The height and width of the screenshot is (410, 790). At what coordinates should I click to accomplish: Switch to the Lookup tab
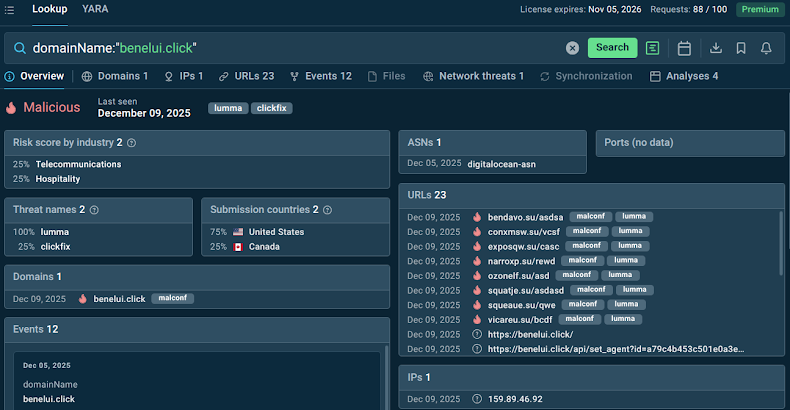pyautogui.click(x=49, y=9)
